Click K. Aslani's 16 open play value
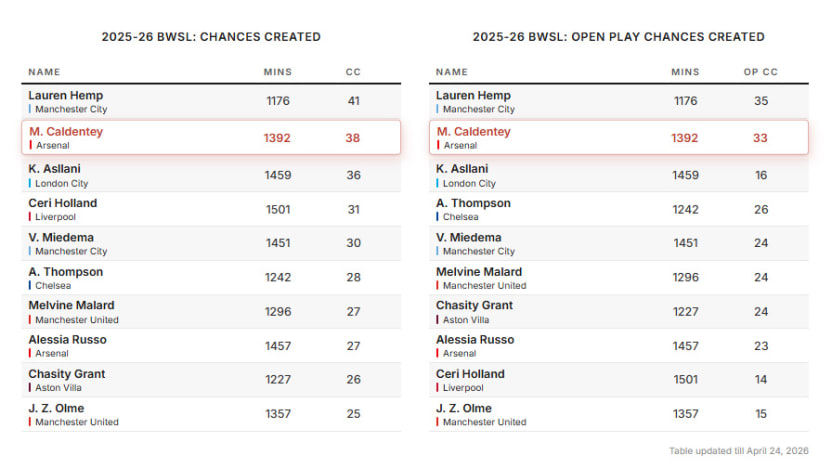The height and width of the screenshot is (468, 832). [761, 175]
